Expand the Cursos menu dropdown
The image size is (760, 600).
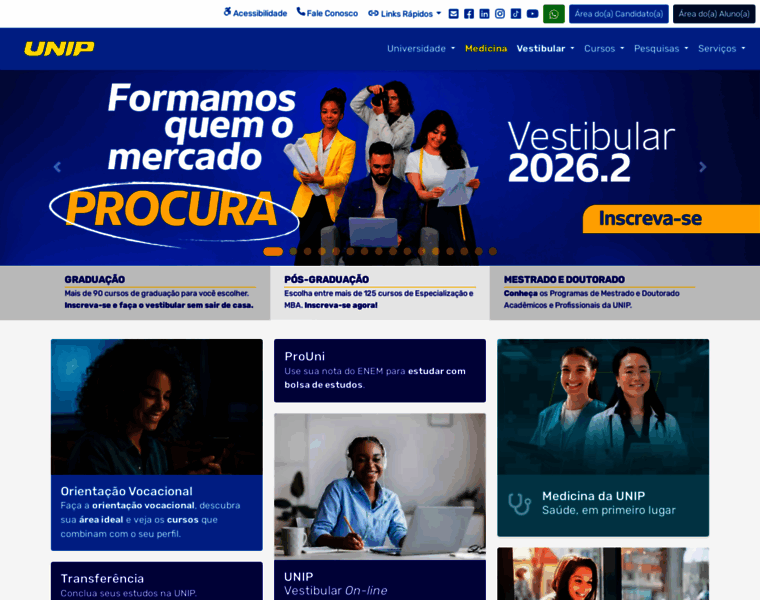point(604,48)
